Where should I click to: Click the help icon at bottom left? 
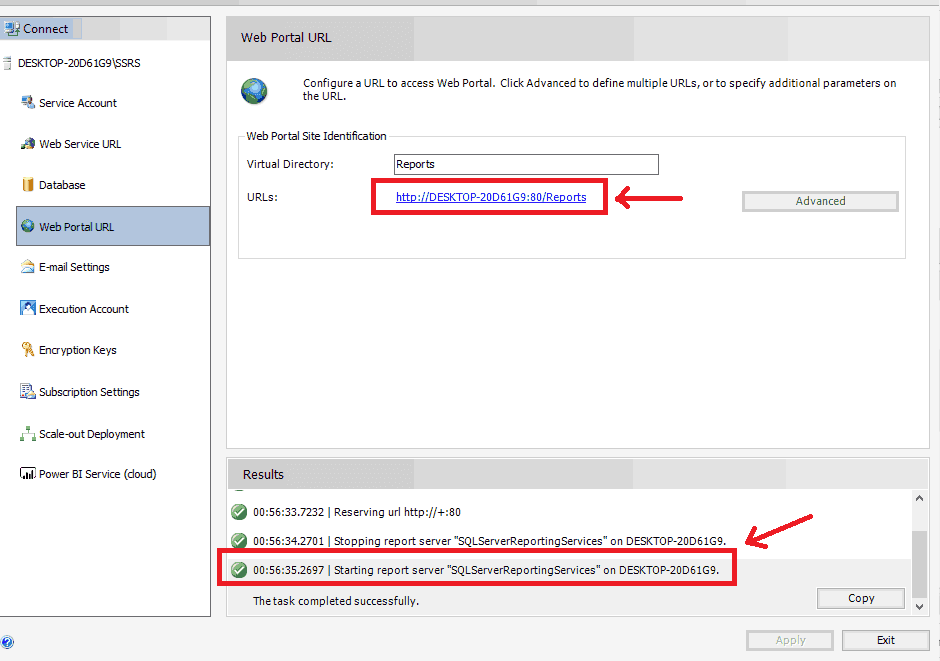(x=7, y=642)
